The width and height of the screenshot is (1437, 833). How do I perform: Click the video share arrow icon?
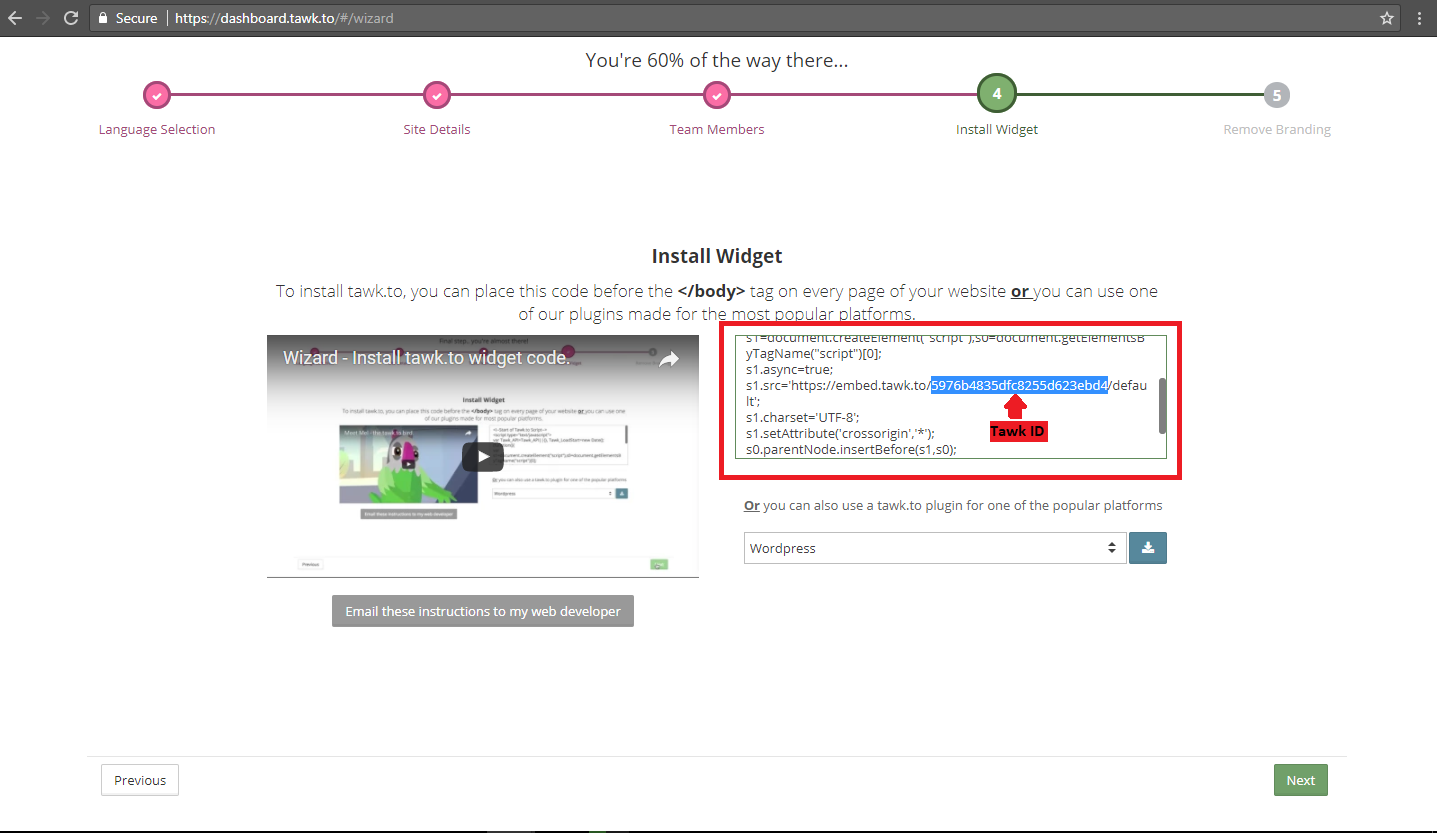pyautogui.click(x=668, y=359)
